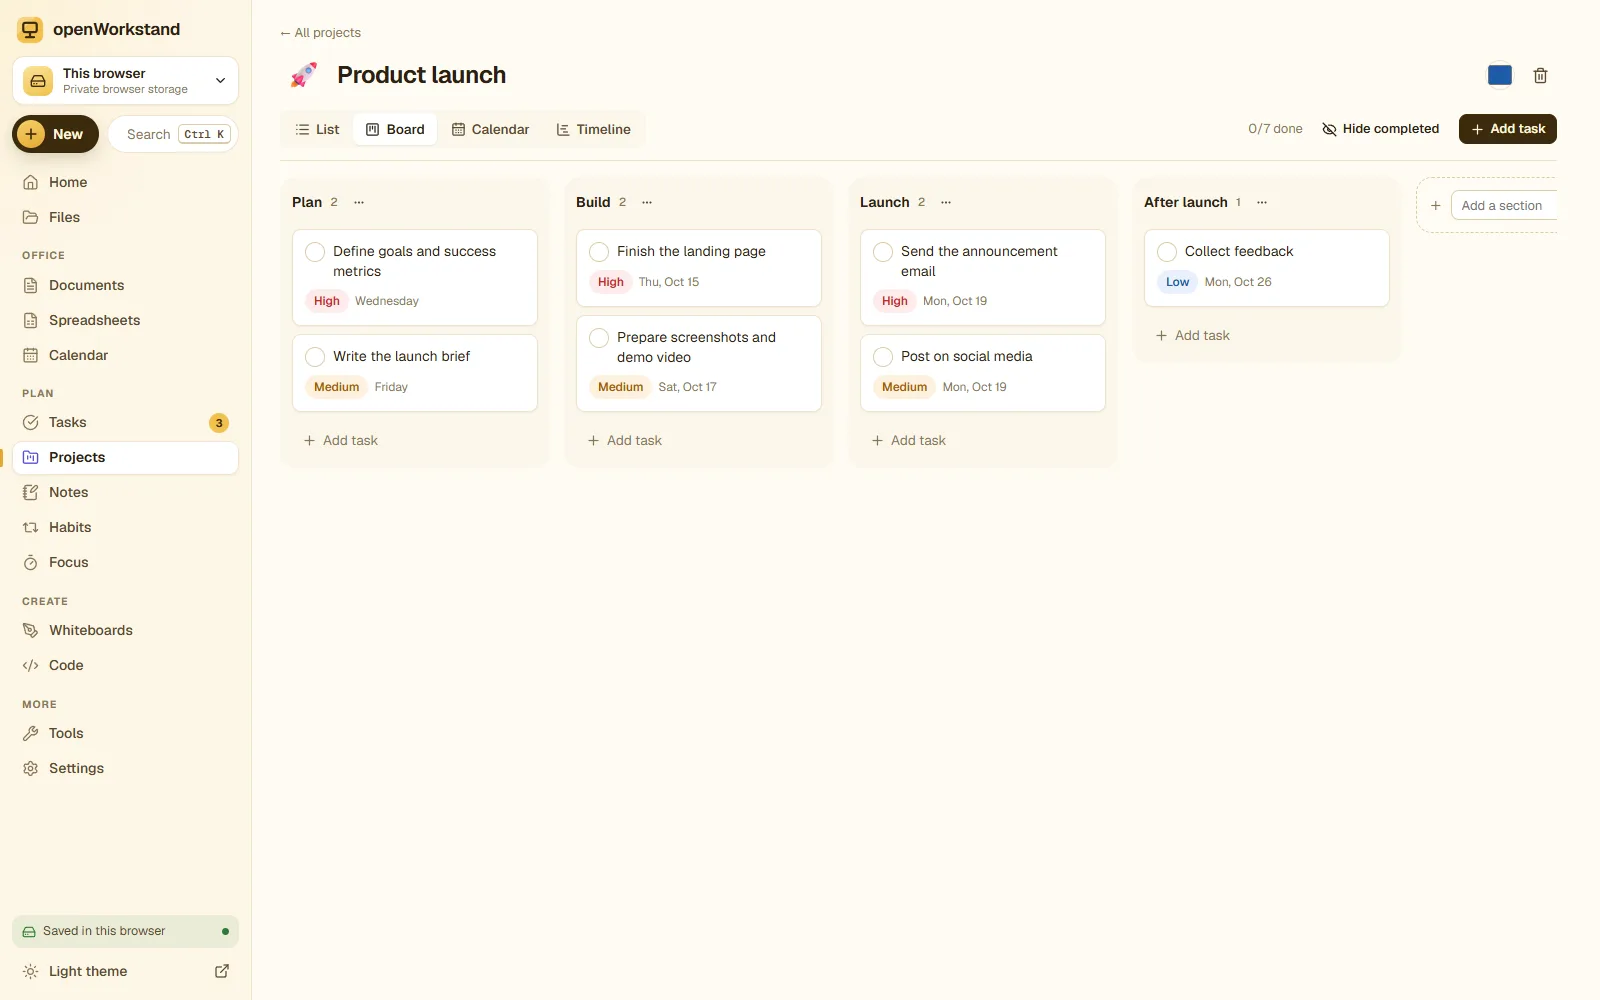Open Focus timer in the sidebar

point(125,562)
